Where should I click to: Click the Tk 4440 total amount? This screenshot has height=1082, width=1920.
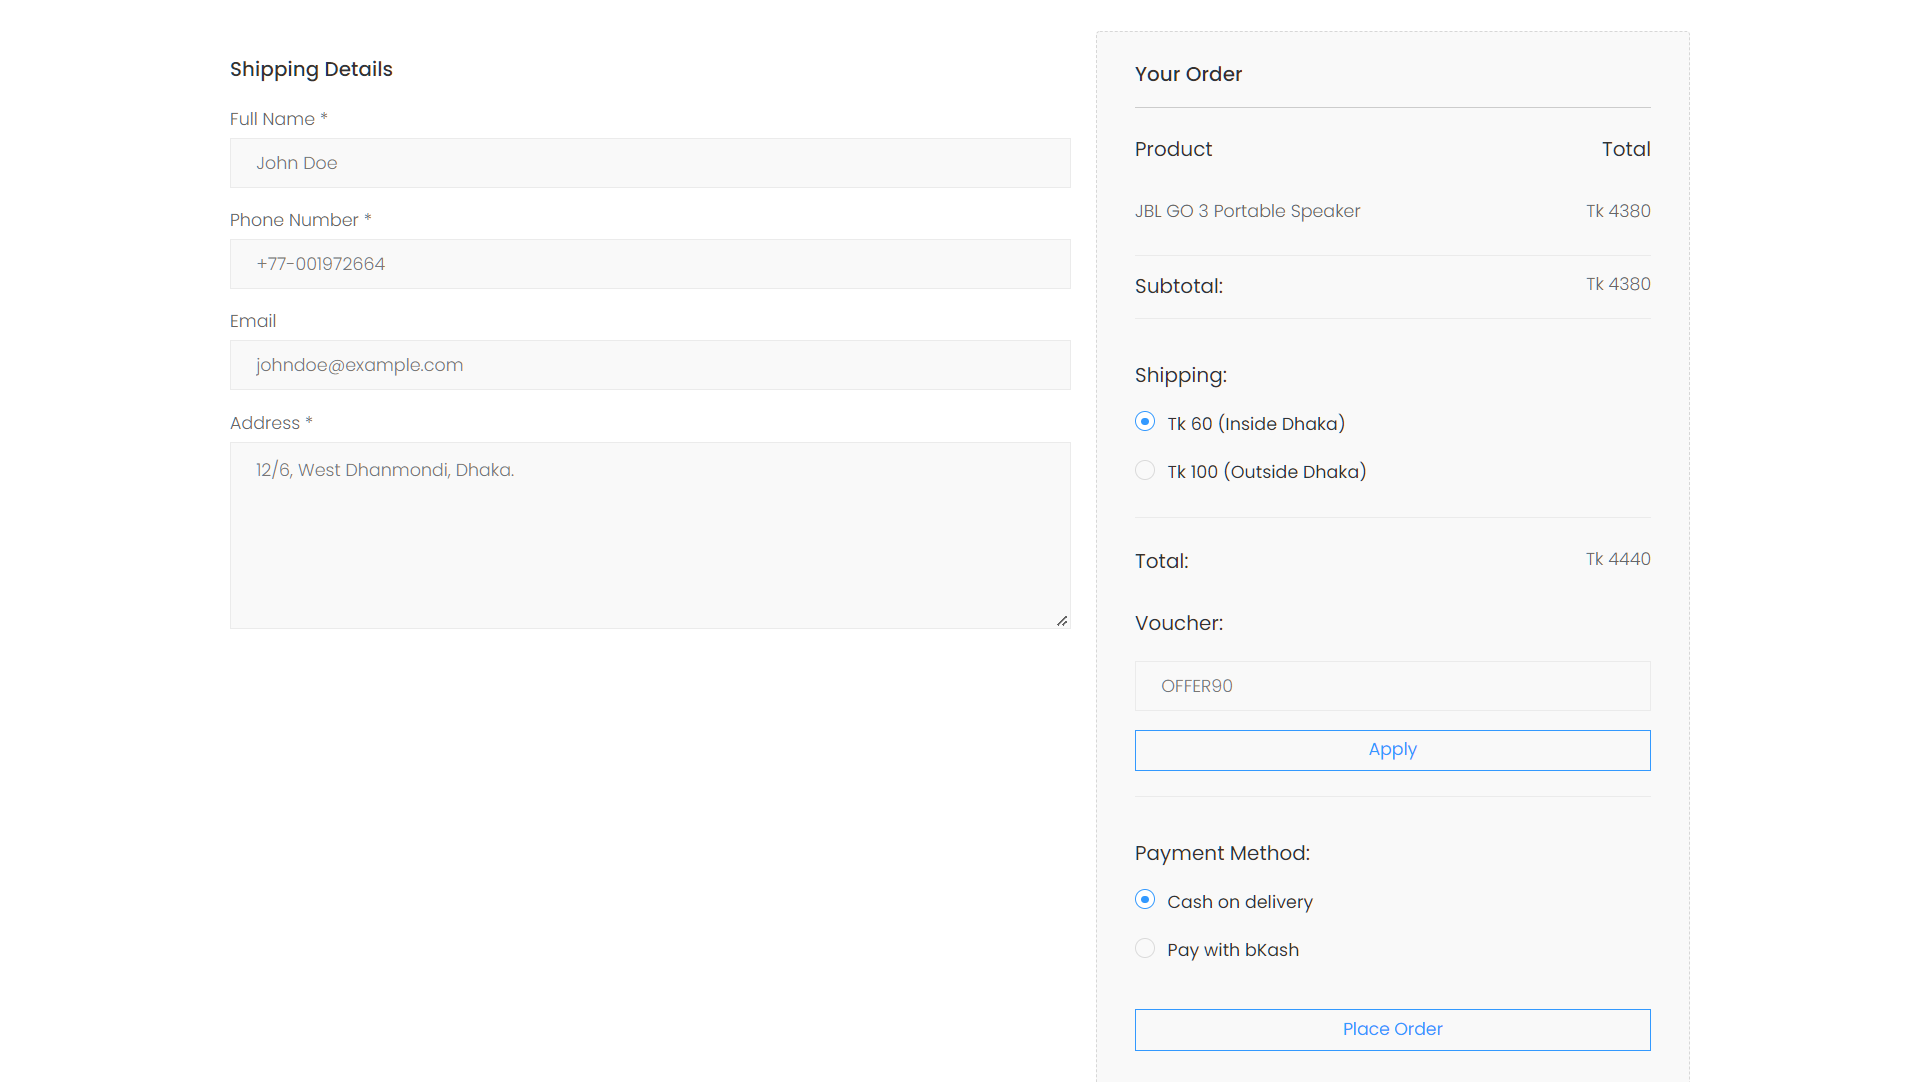pos(1617,559)
